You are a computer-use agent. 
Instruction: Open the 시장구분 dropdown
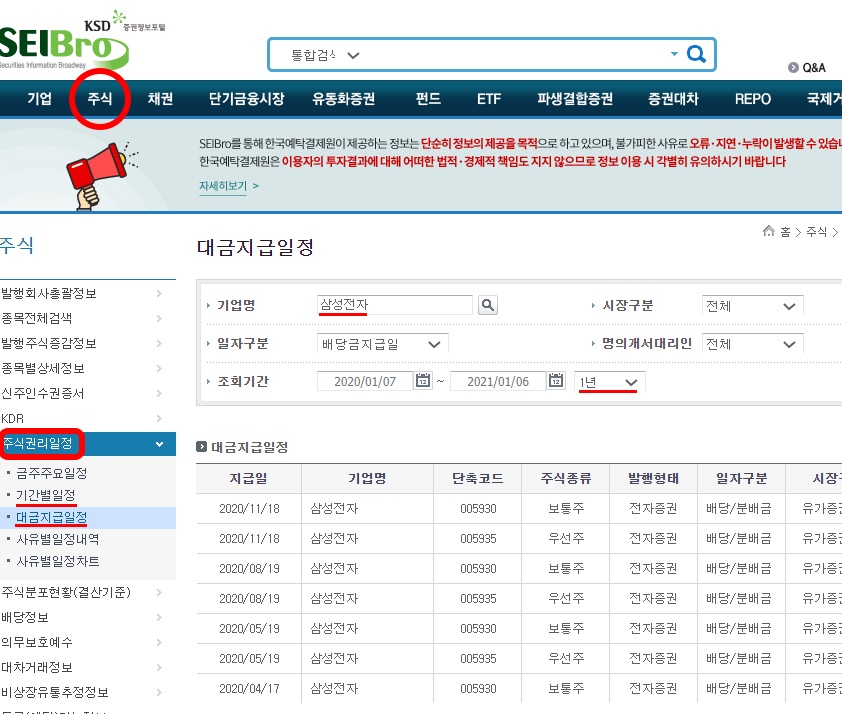tap(752, 306)
